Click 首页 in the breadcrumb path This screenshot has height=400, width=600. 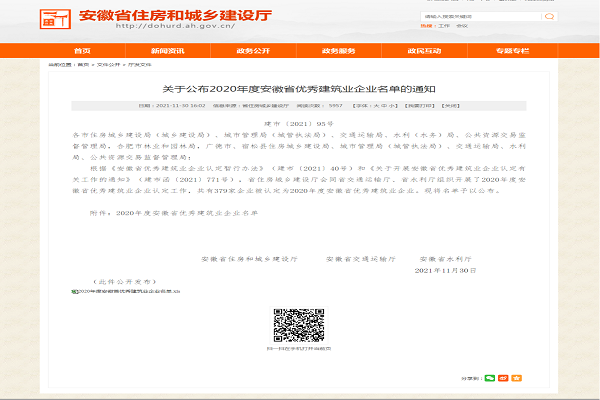click(82, 63)
